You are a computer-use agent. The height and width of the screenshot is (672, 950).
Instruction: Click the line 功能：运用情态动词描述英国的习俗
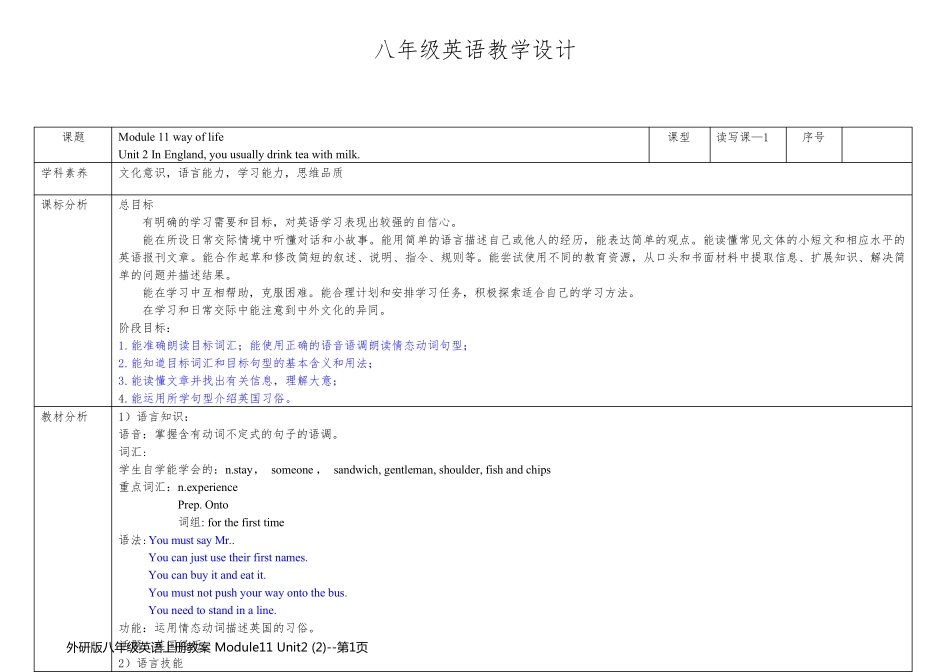pyautogui.click(x=217, y=628)
